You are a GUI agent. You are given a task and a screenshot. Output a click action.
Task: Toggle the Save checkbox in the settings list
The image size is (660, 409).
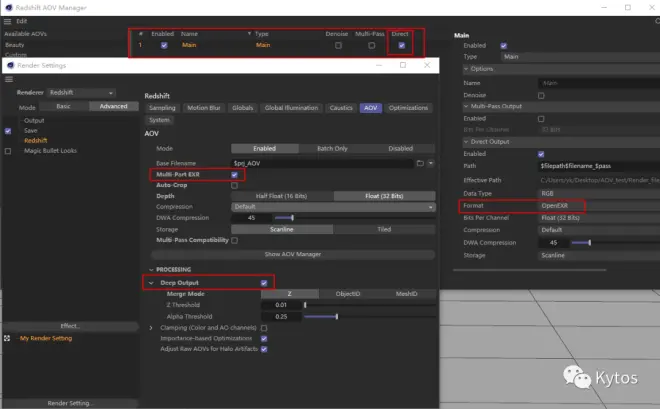[x=8, y=131]
